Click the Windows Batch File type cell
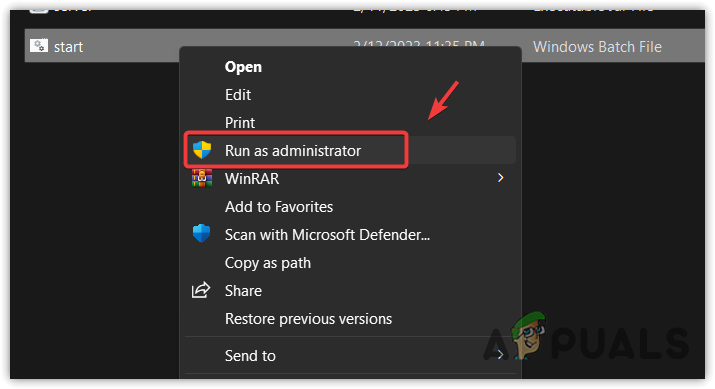Image resolution: width=715 pixels, height=389 pixels. click(597, 47)
